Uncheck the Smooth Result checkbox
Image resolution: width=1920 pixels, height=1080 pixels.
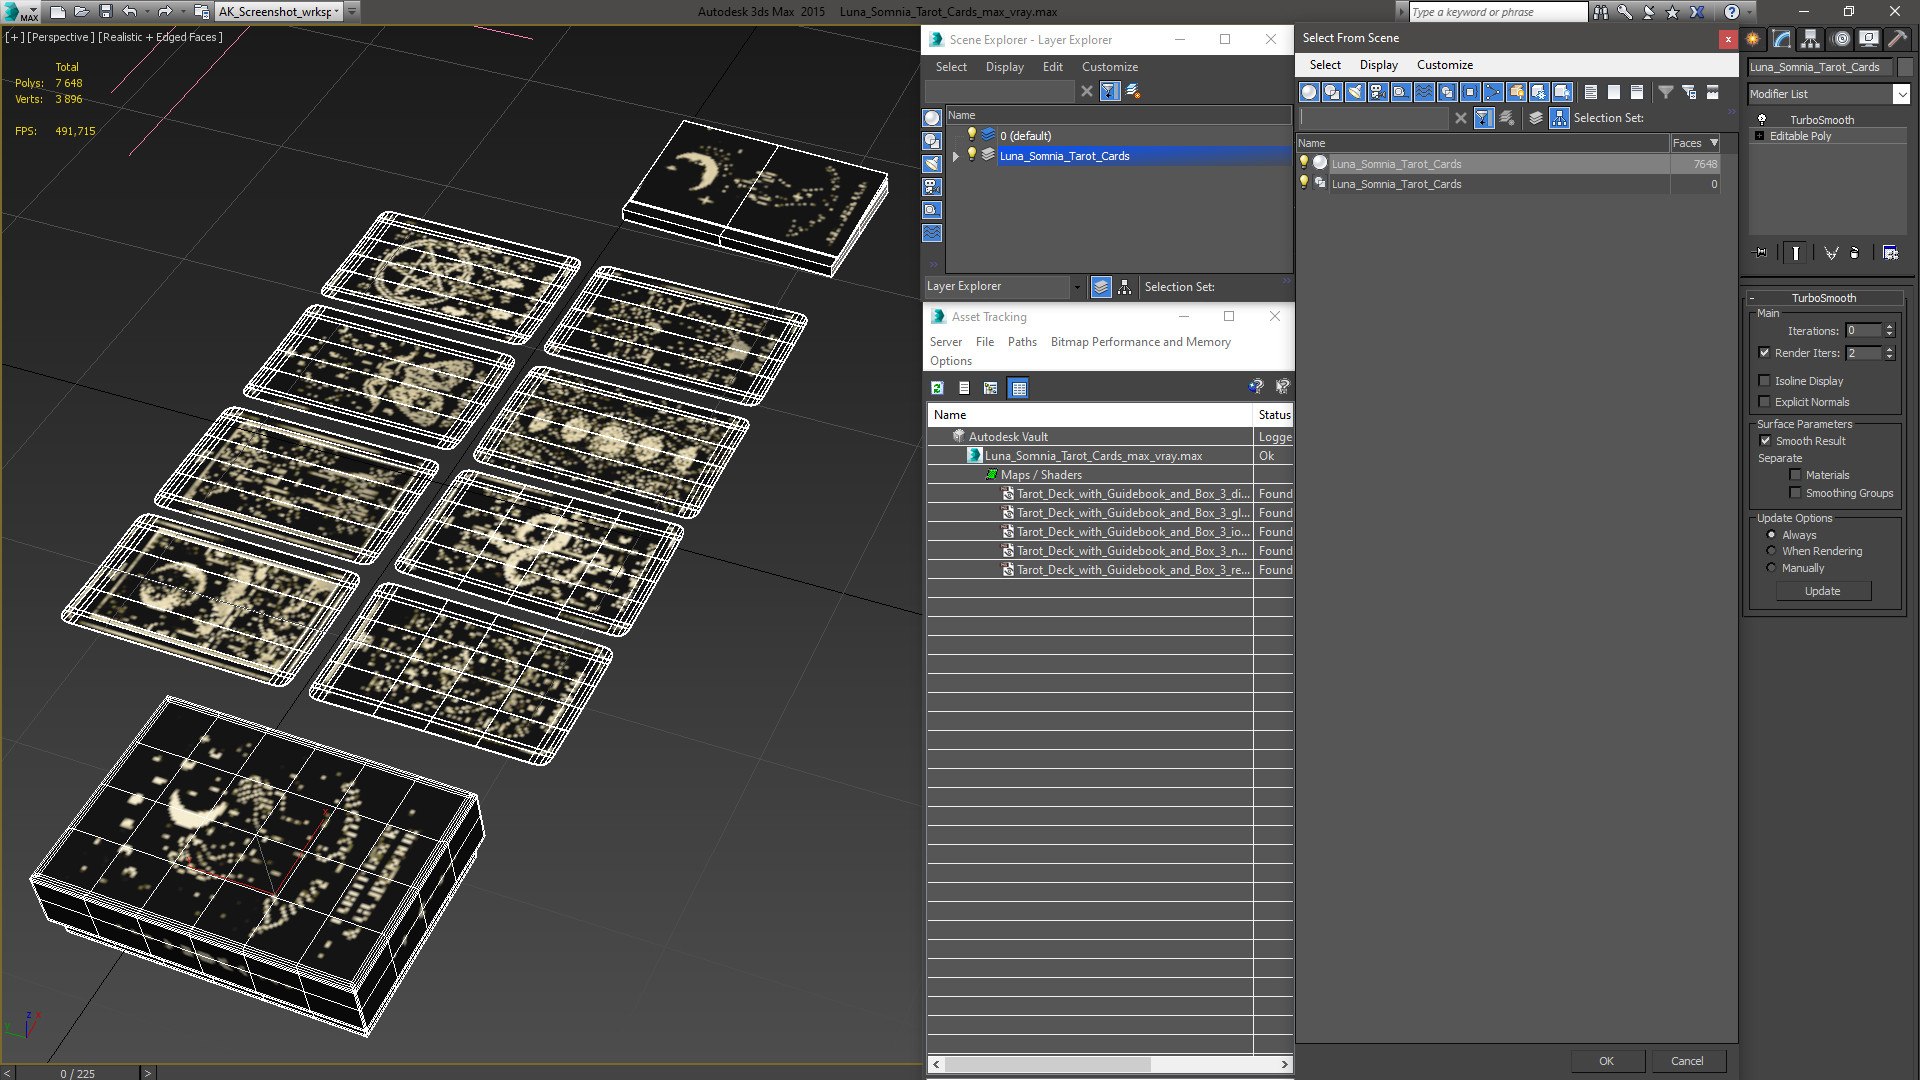click(1764, 441)
